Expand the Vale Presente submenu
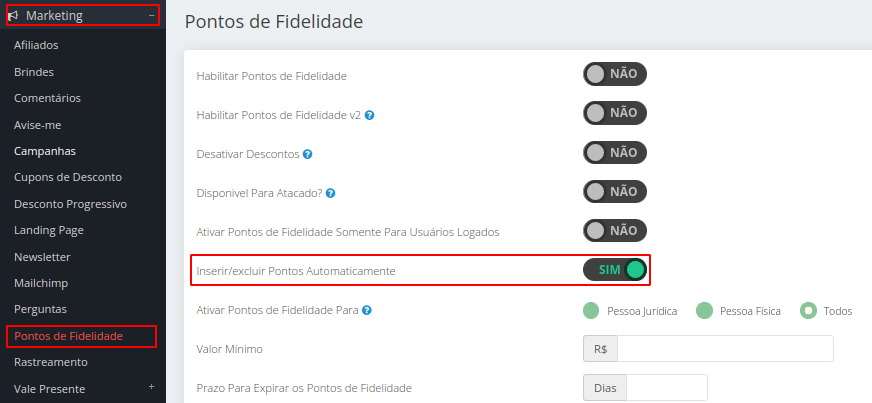872x403 pixels. (151, 387)
